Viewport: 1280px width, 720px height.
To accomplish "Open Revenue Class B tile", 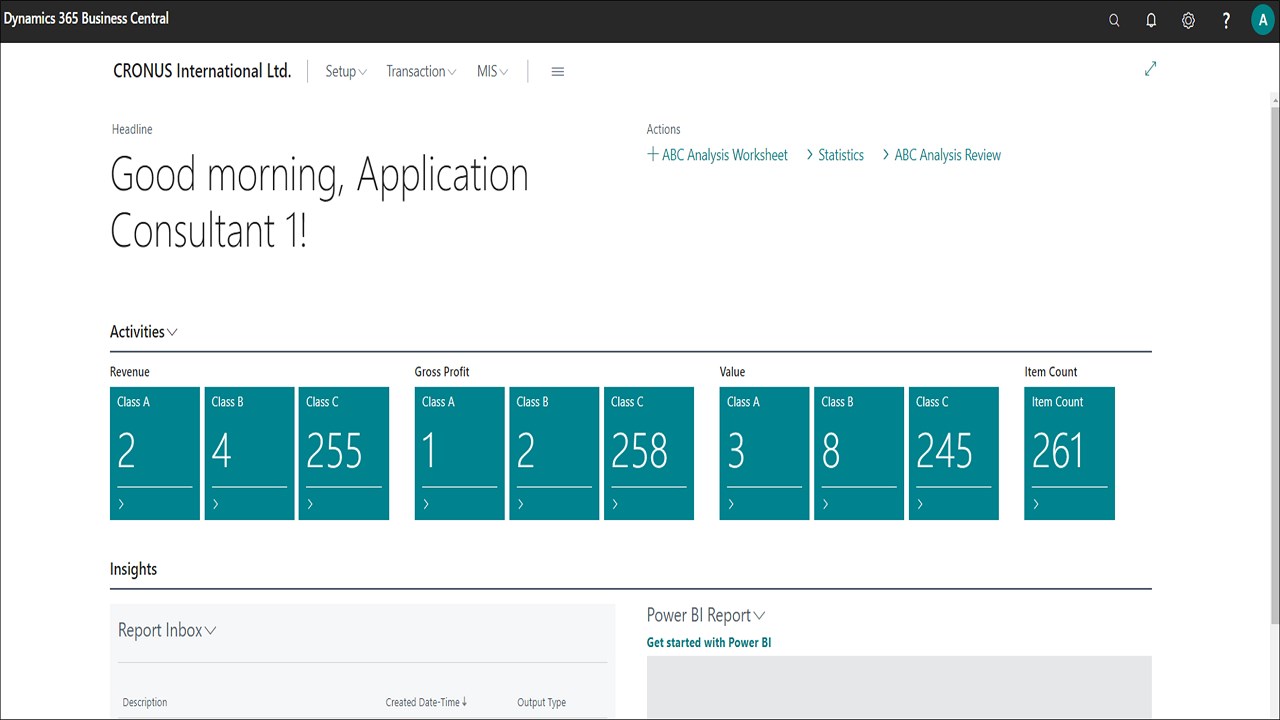I will [250, 453].
